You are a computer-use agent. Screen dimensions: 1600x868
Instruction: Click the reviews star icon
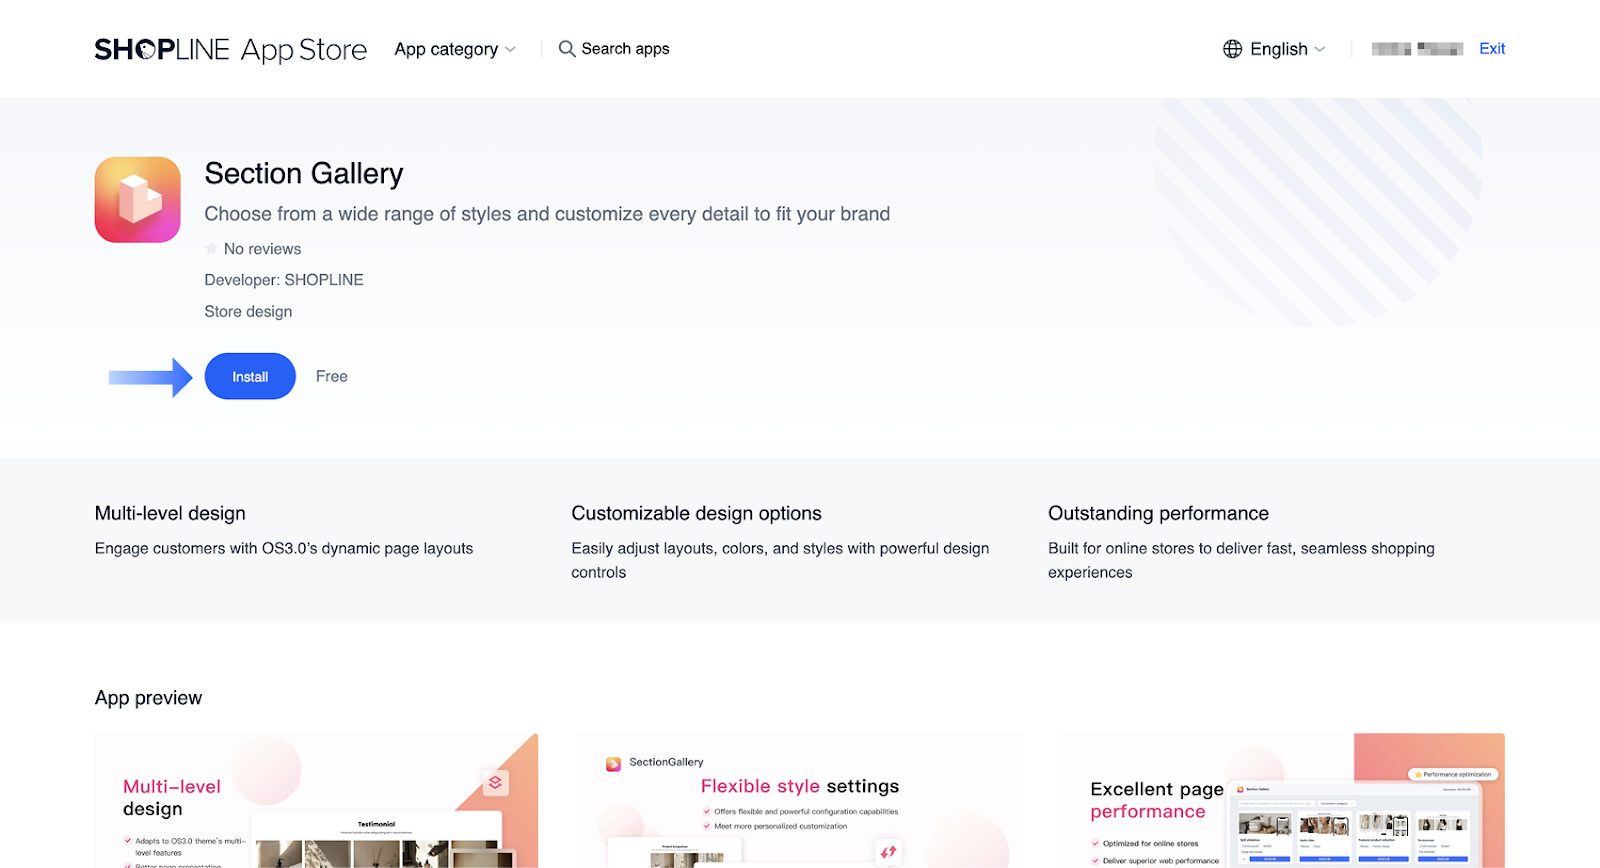pyautogui.click(x=211, y=248)
